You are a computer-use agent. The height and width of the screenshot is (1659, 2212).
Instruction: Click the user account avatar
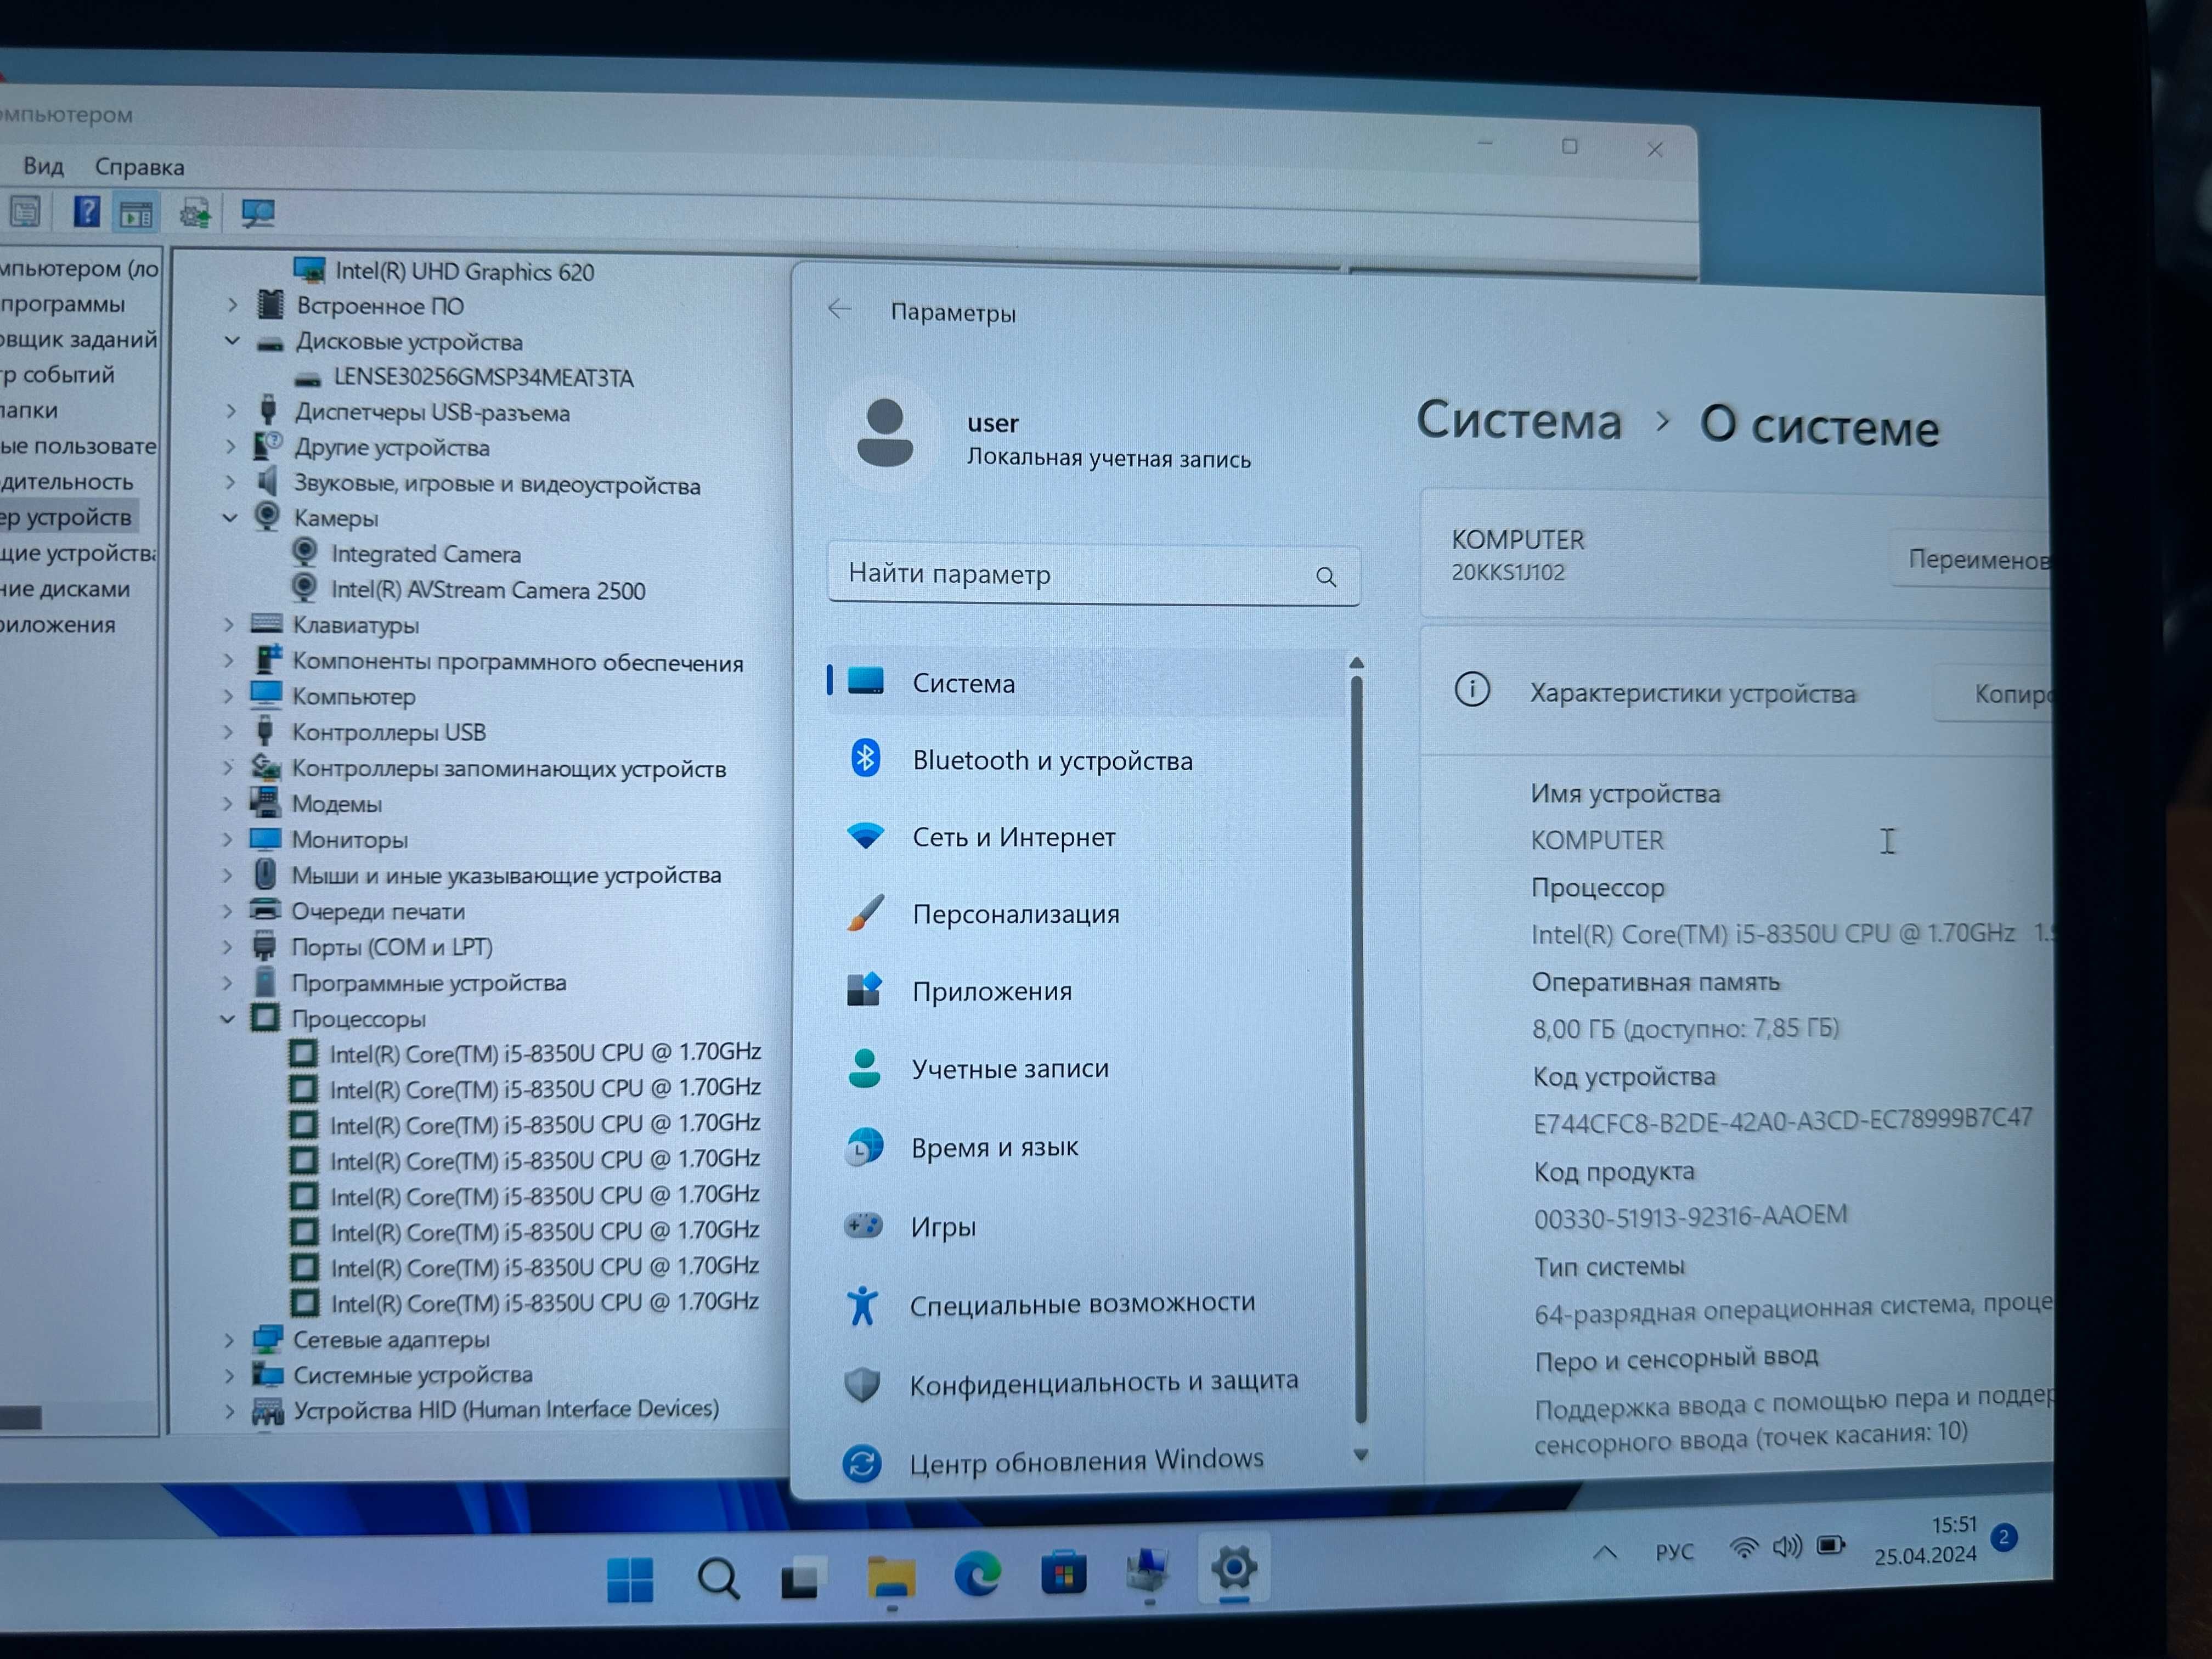pyautogui.click(x=885, y=433)
